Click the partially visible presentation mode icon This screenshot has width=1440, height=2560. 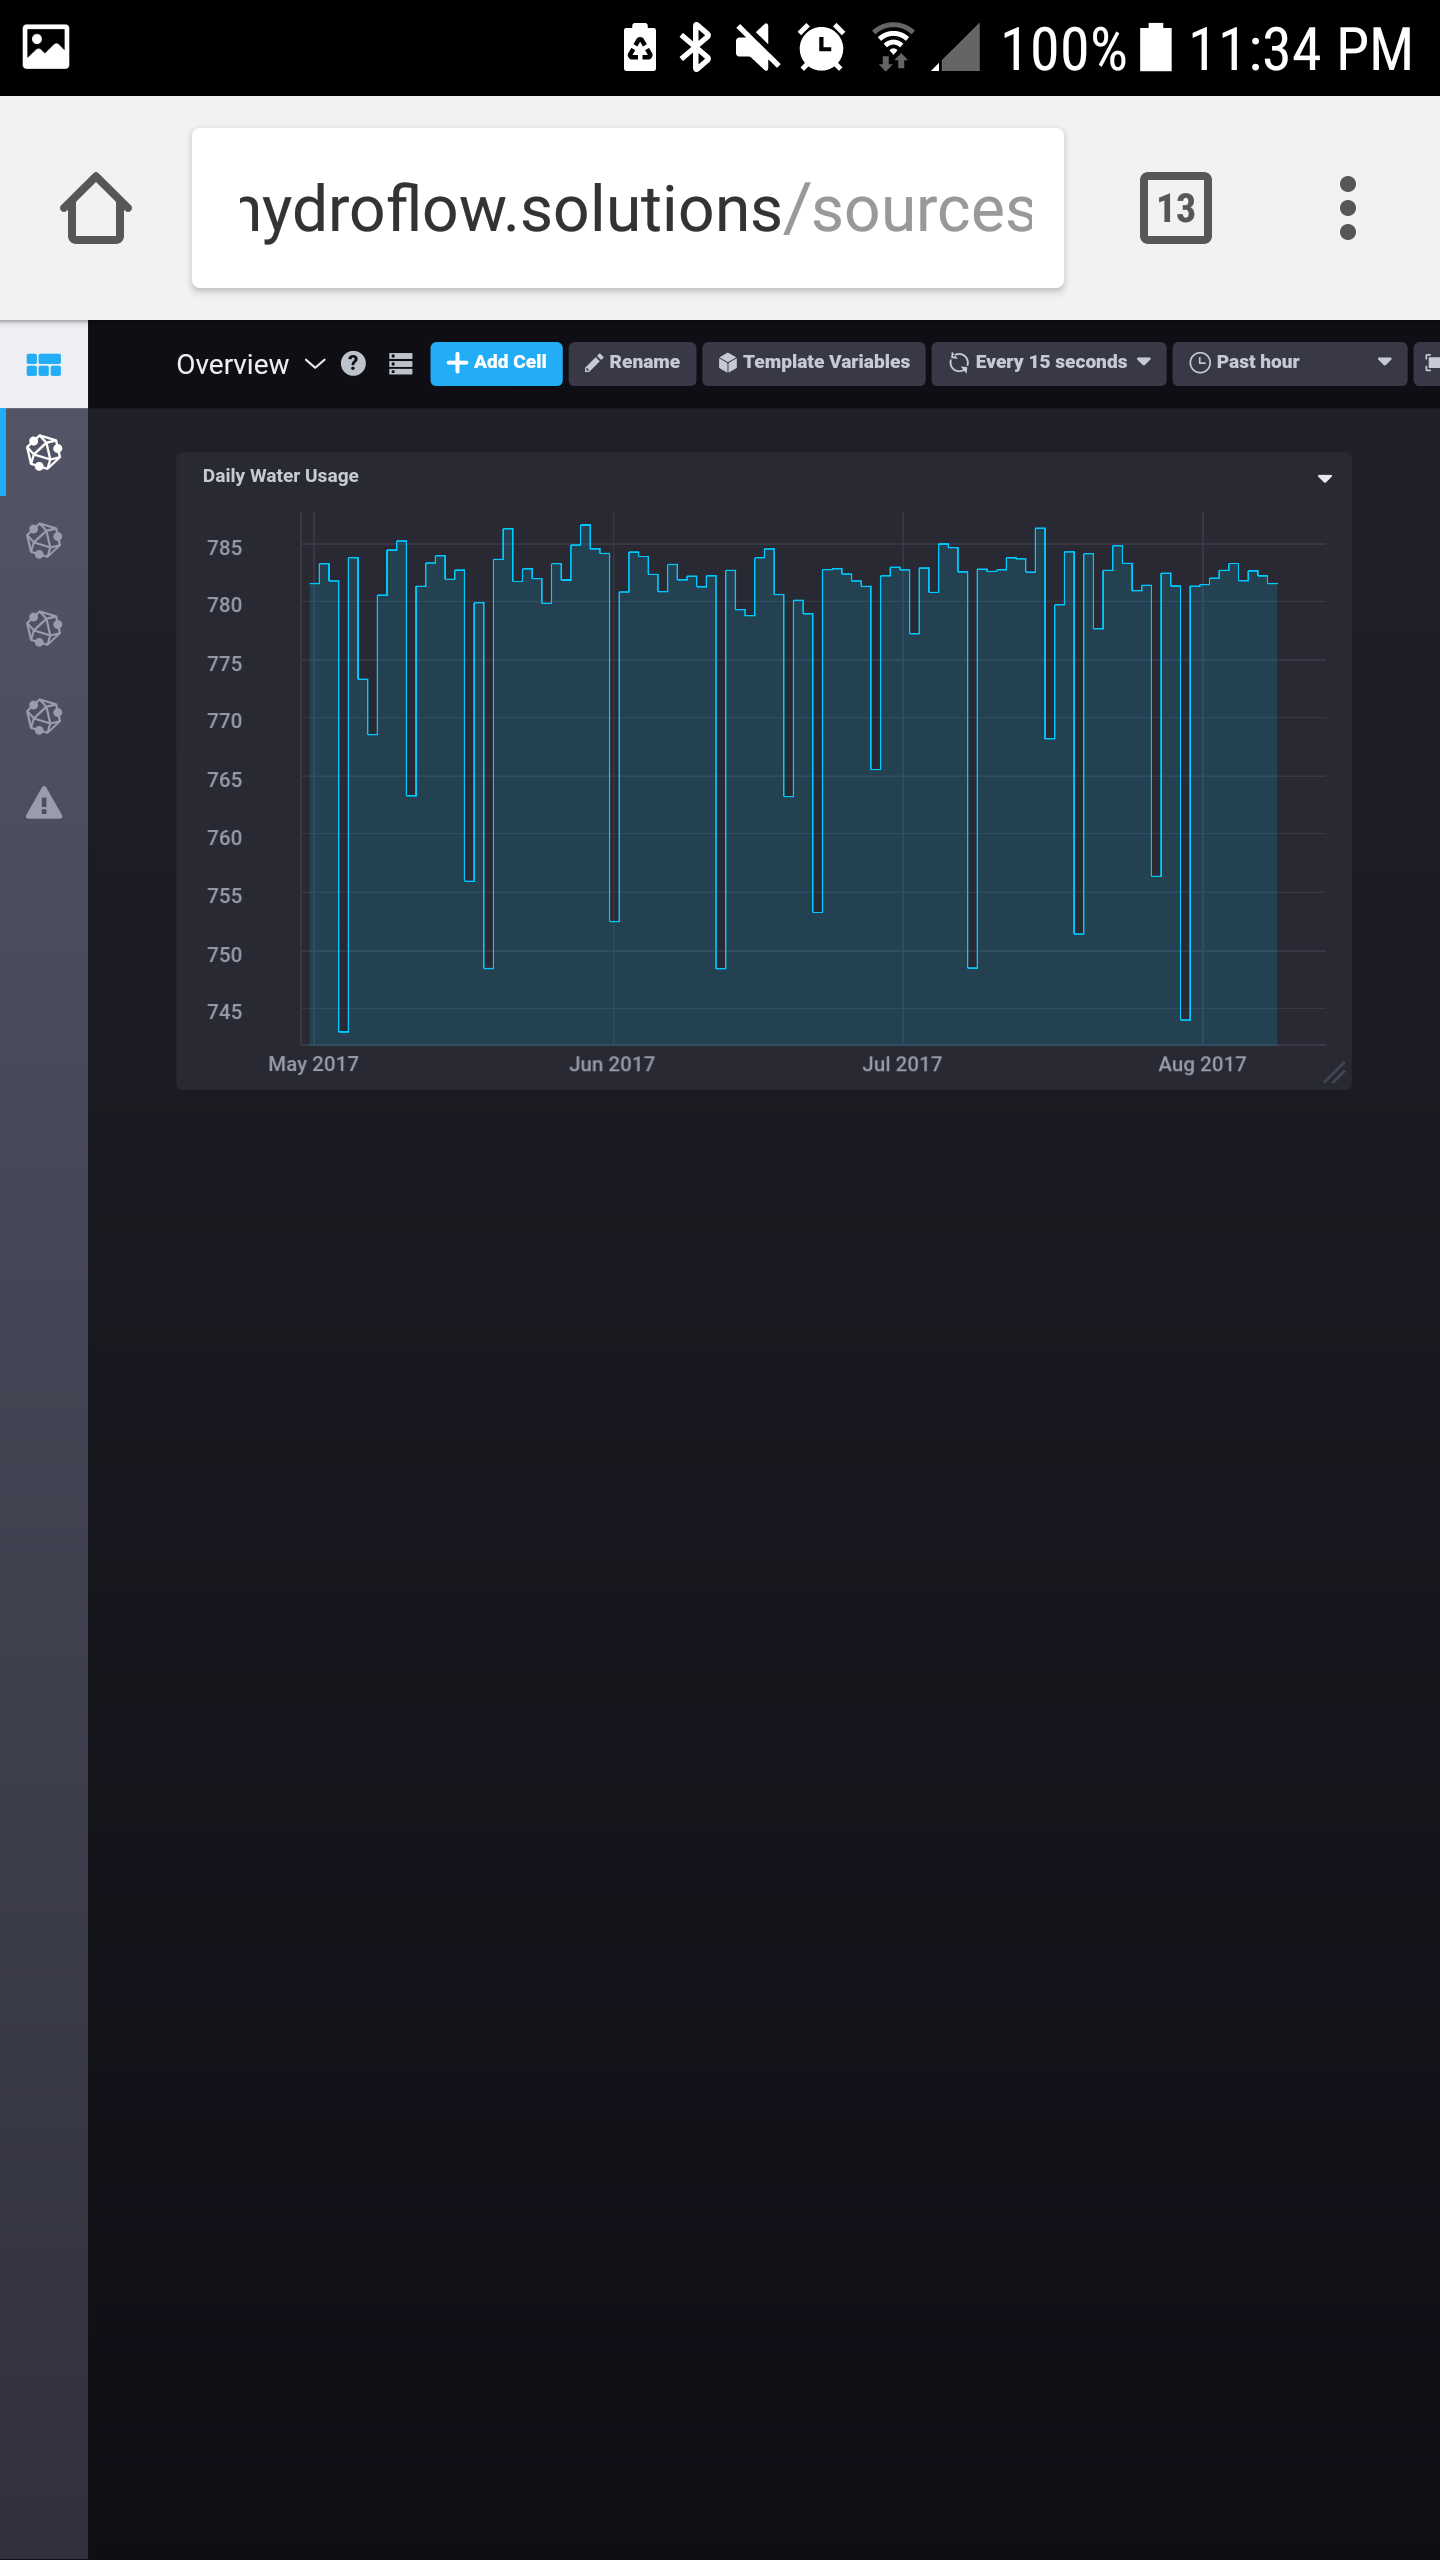1428,363
